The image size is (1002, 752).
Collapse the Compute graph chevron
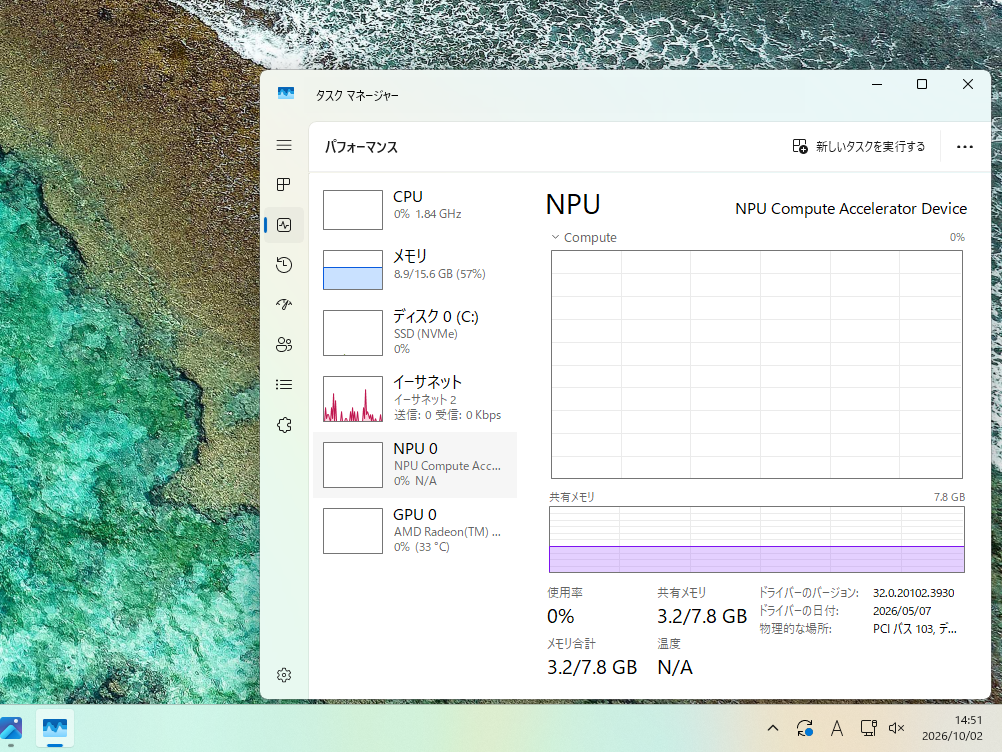pos(555,237)
